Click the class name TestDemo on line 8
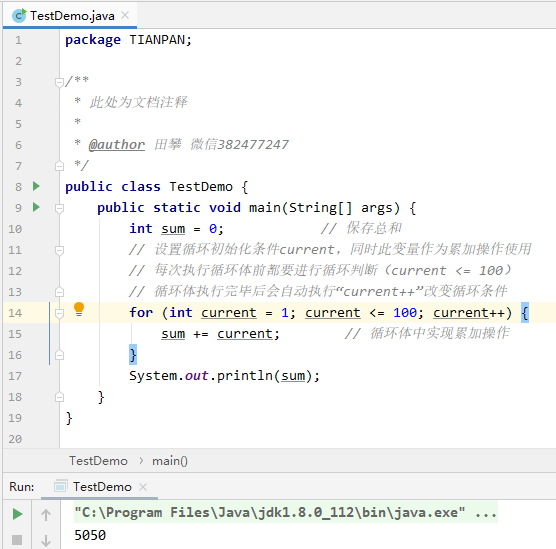Screen dimensions: 556x549 [x=201, y=187]
